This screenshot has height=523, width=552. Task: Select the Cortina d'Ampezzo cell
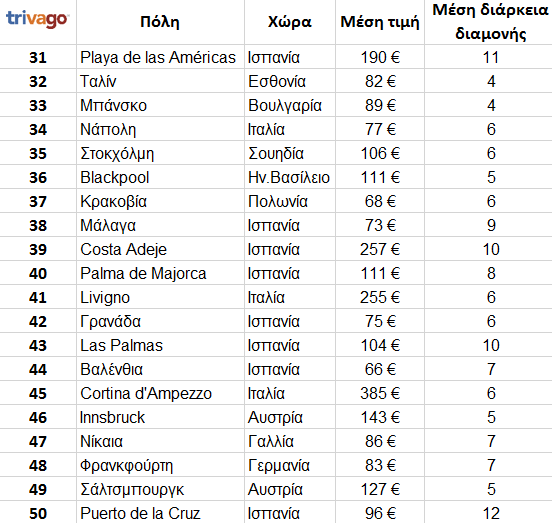click(x=160, y=393)
